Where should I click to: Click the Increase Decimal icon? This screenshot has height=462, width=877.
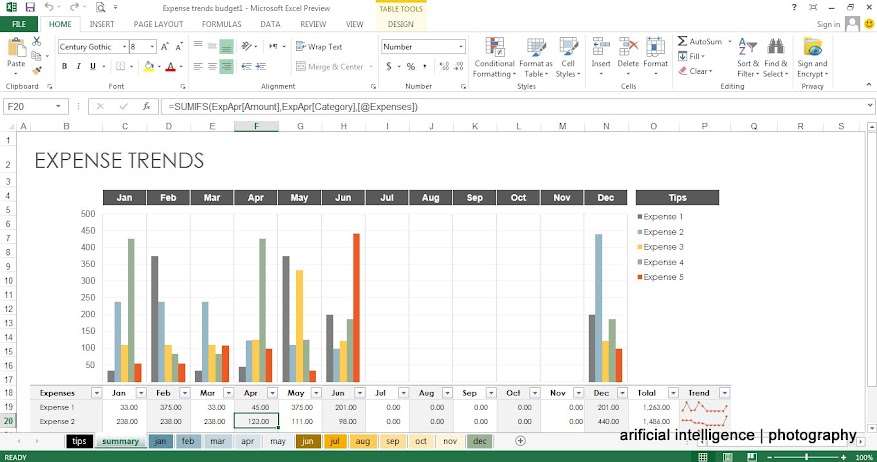[444, 67]
